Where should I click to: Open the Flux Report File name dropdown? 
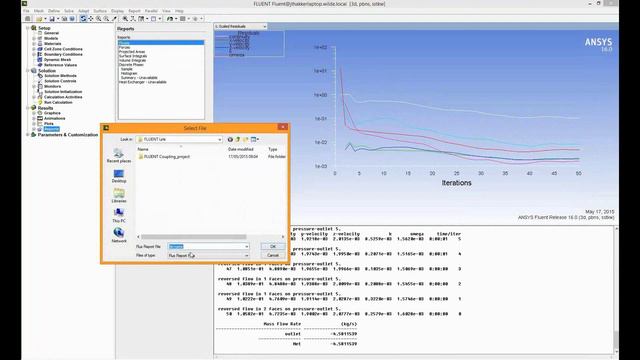coord(247,247)
